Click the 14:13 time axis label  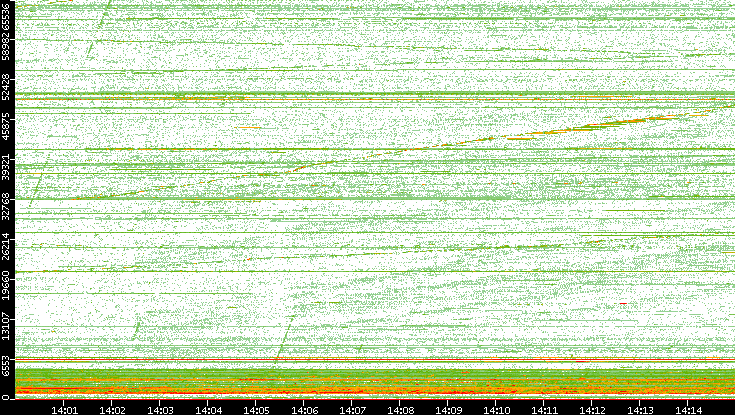pos(640,409)
